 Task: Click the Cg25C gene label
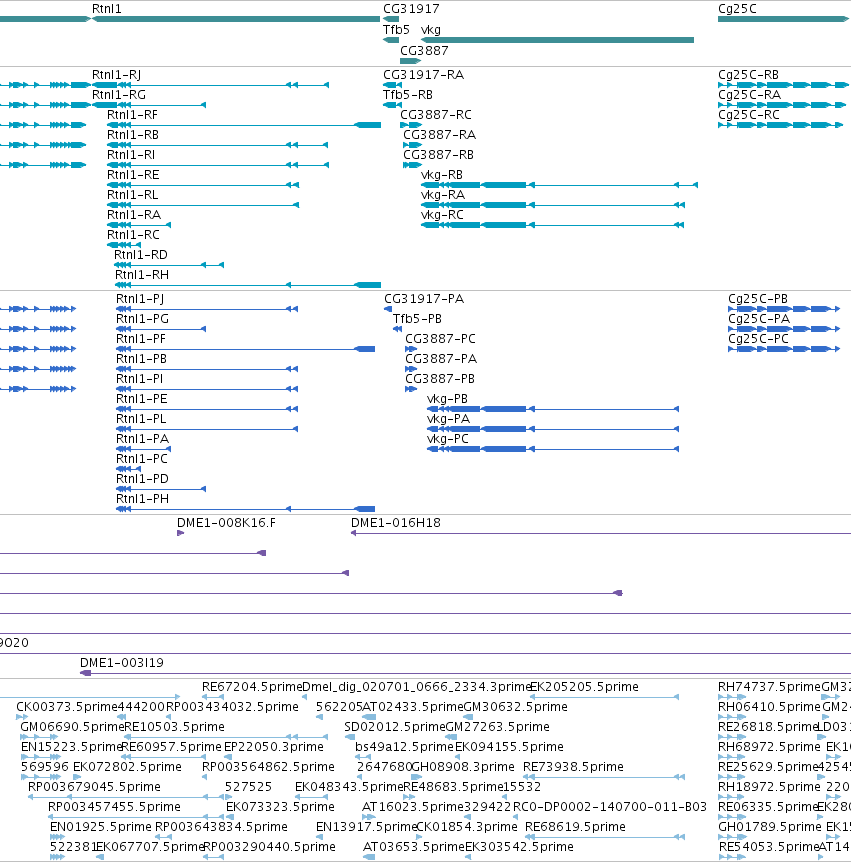tap(737, 9)
